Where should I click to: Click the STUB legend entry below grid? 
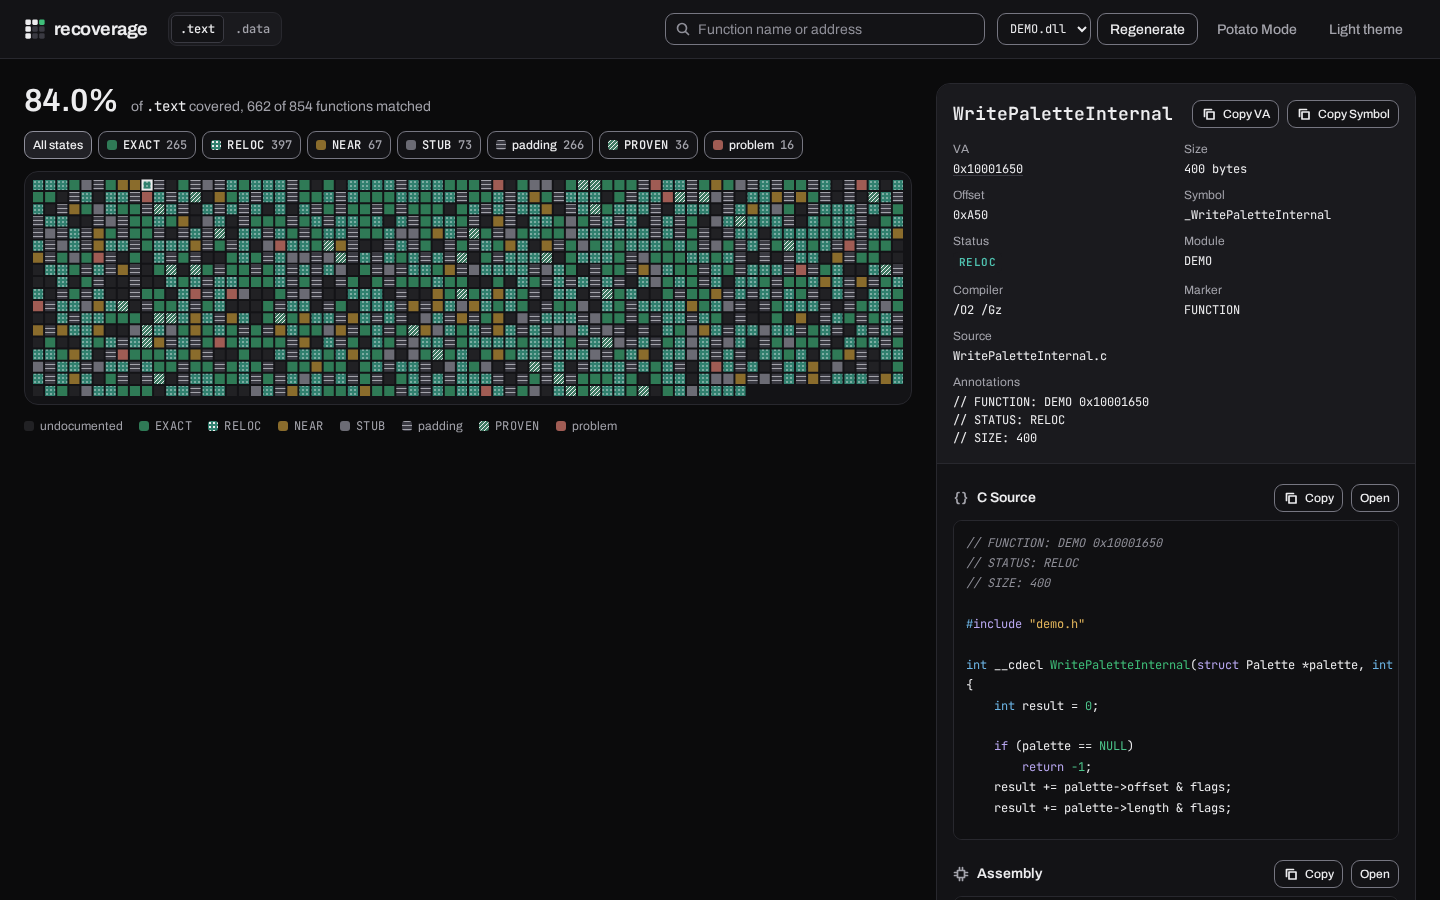pyautogui.click(x=362, y=426)
